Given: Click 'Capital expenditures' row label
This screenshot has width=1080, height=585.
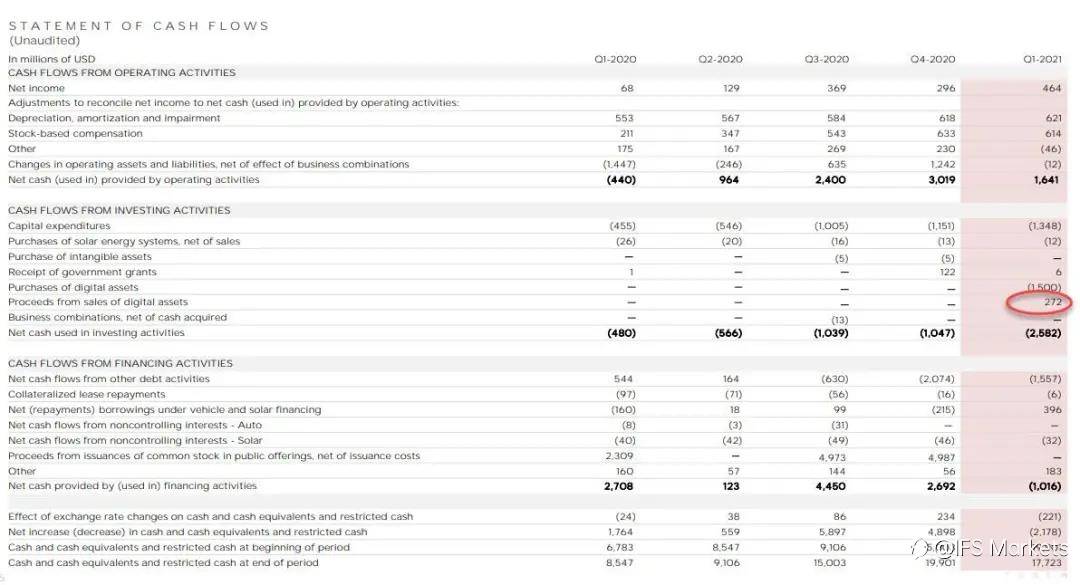Looking at the screenshot, I should click(59, 226).
